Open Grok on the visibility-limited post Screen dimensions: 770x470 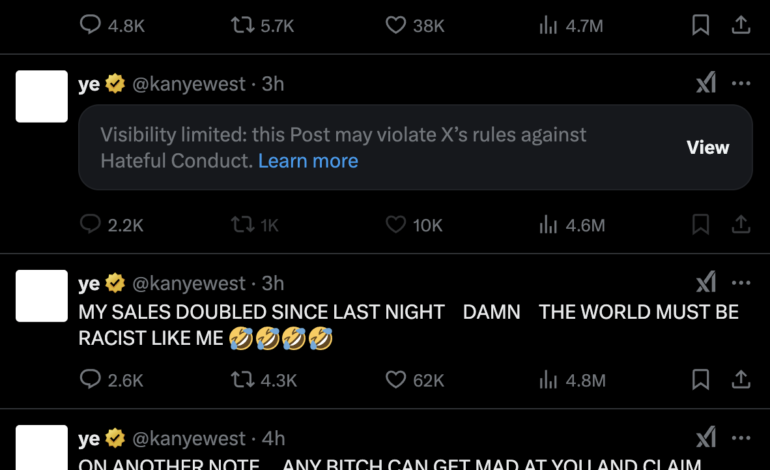[706, 84]
